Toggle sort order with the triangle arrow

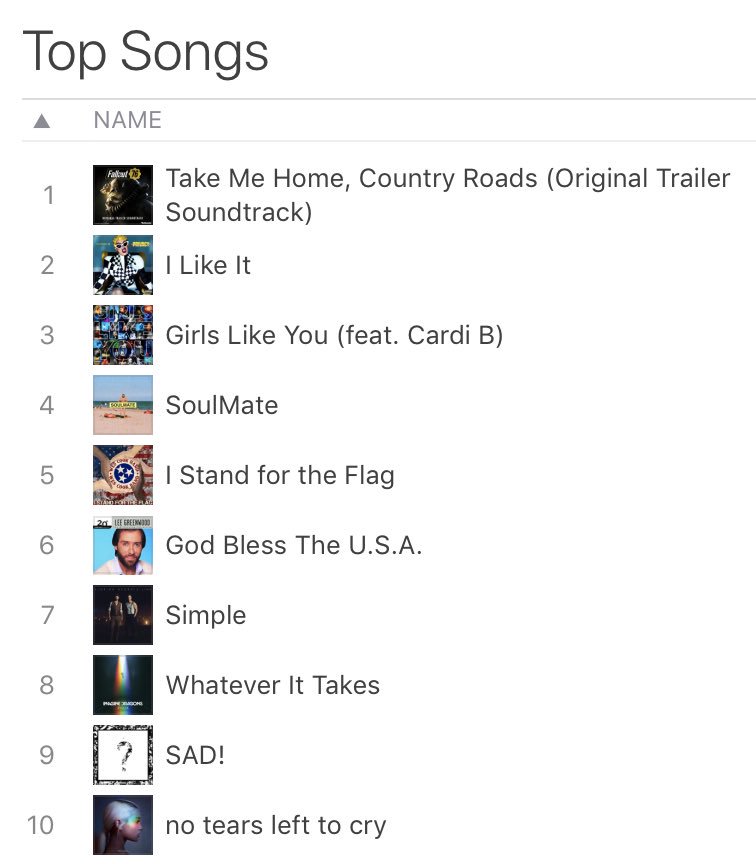click(x=42, y=120)
